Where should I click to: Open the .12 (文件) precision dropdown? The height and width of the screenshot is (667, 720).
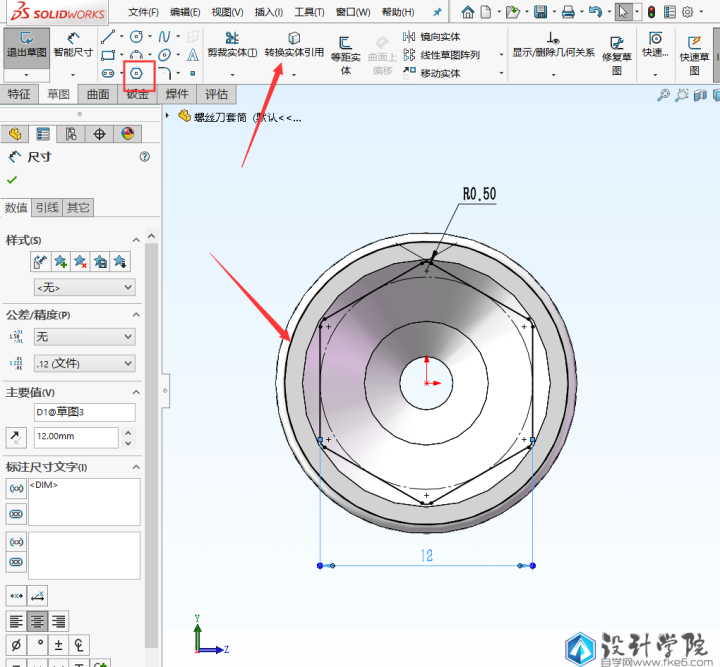pos(84,364)
